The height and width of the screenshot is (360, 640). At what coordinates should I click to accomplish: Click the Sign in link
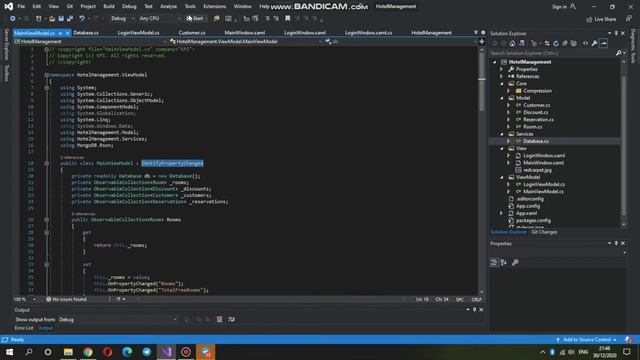pyautogui.click(x=559, y=7)
